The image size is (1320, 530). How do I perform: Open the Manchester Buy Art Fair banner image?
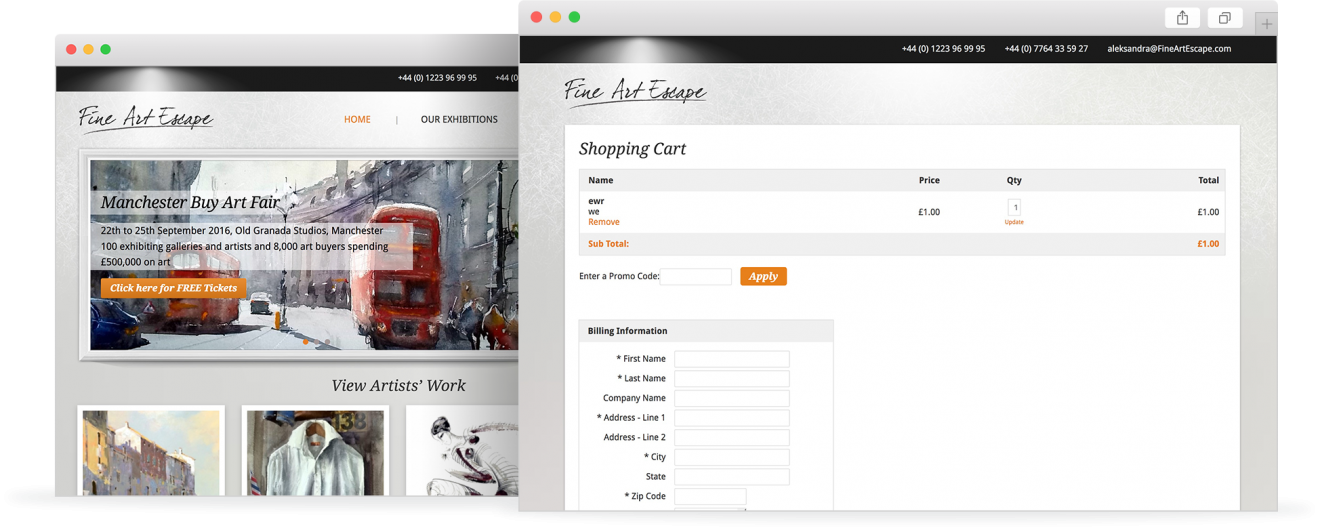pyautogui.click(x=304, y=255)
